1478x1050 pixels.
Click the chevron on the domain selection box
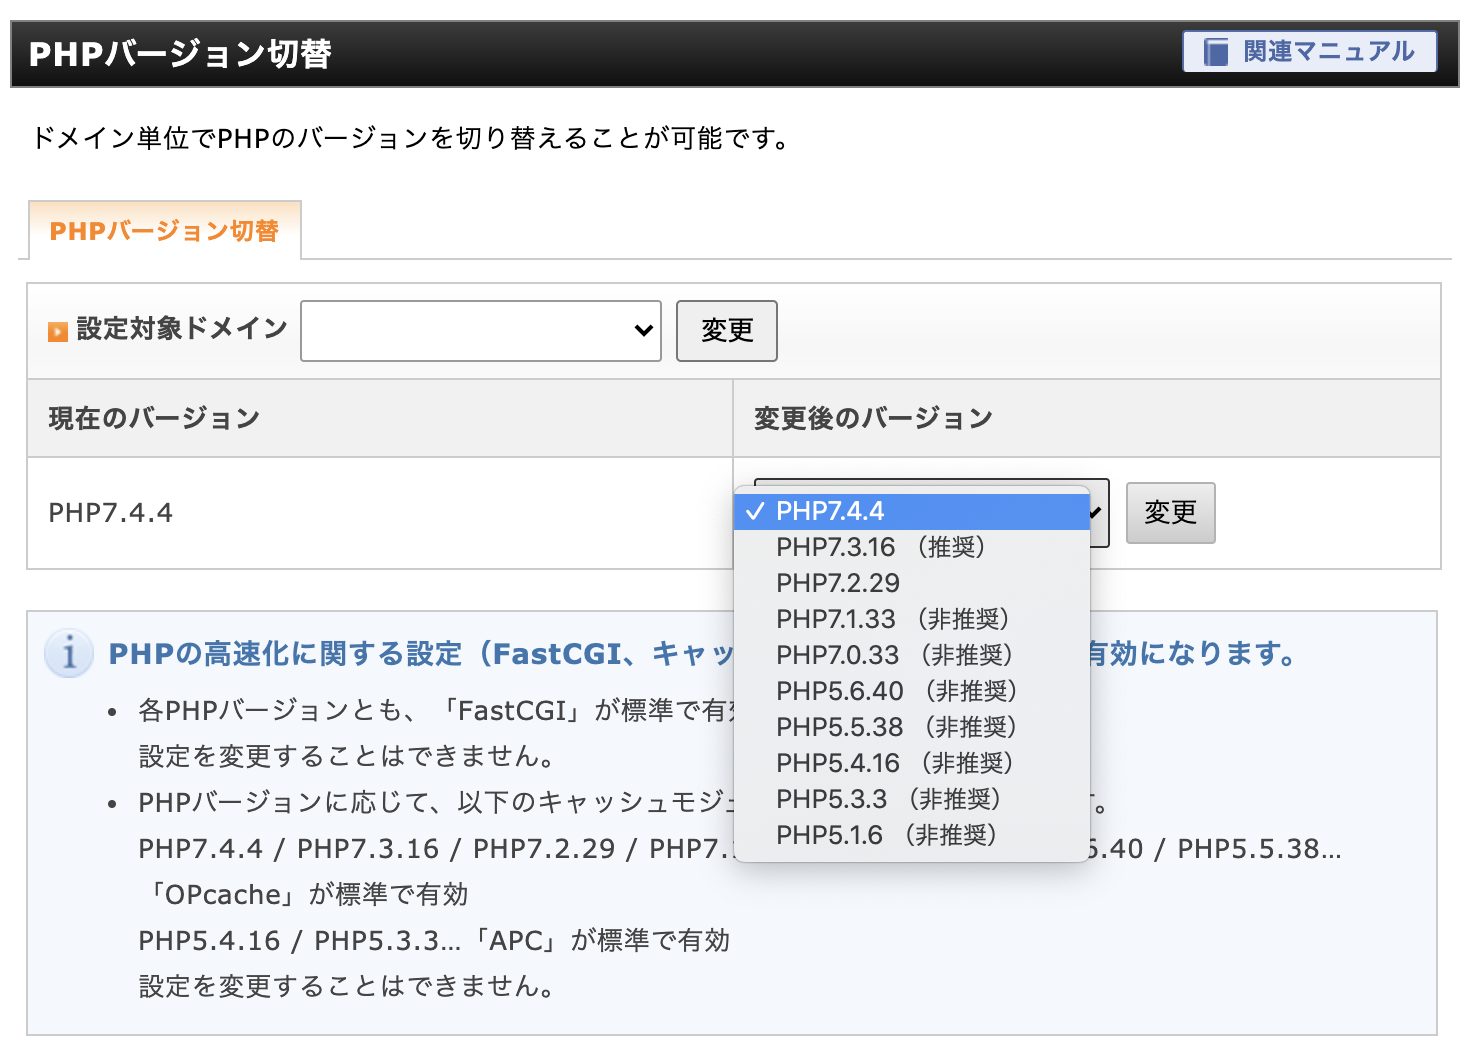pyautogui.click(x=643, y=330)
